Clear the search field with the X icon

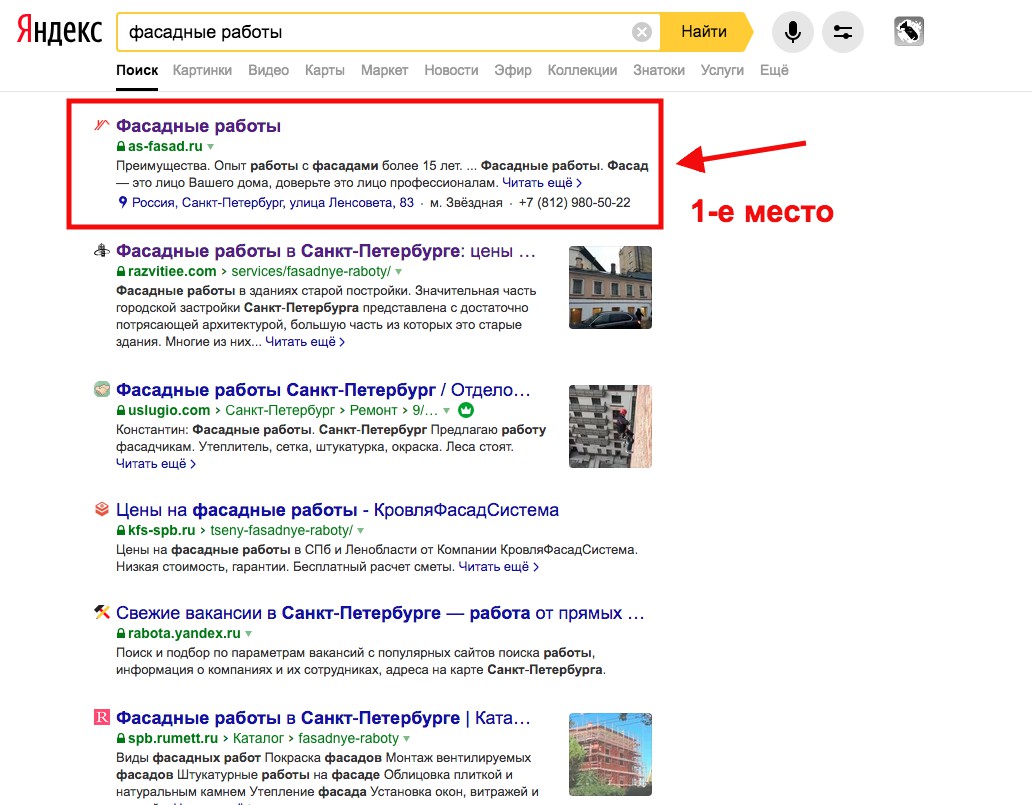(642, 32)
